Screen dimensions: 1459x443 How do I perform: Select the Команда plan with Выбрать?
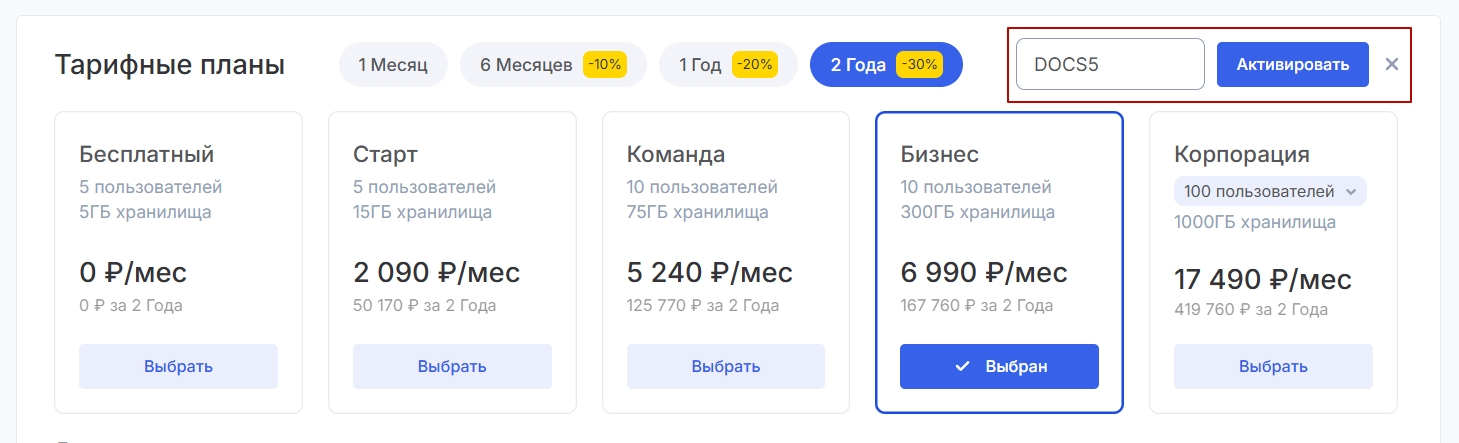pyautogui.click(x=726, y=366)
